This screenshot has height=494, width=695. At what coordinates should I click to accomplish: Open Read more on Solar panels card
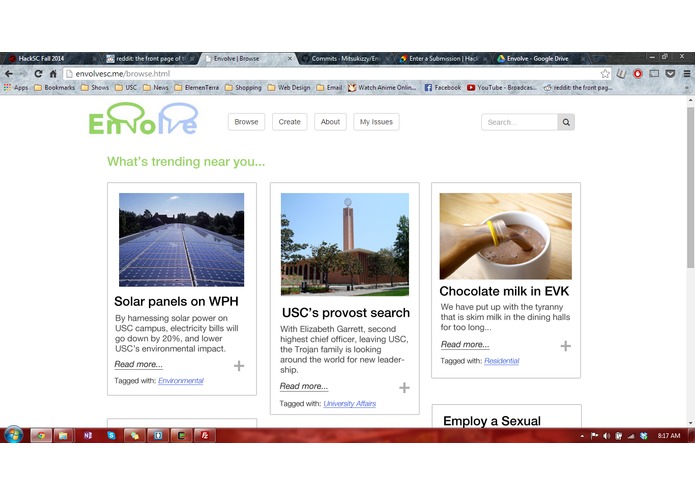pyautogui.click(x=138, y=364)
